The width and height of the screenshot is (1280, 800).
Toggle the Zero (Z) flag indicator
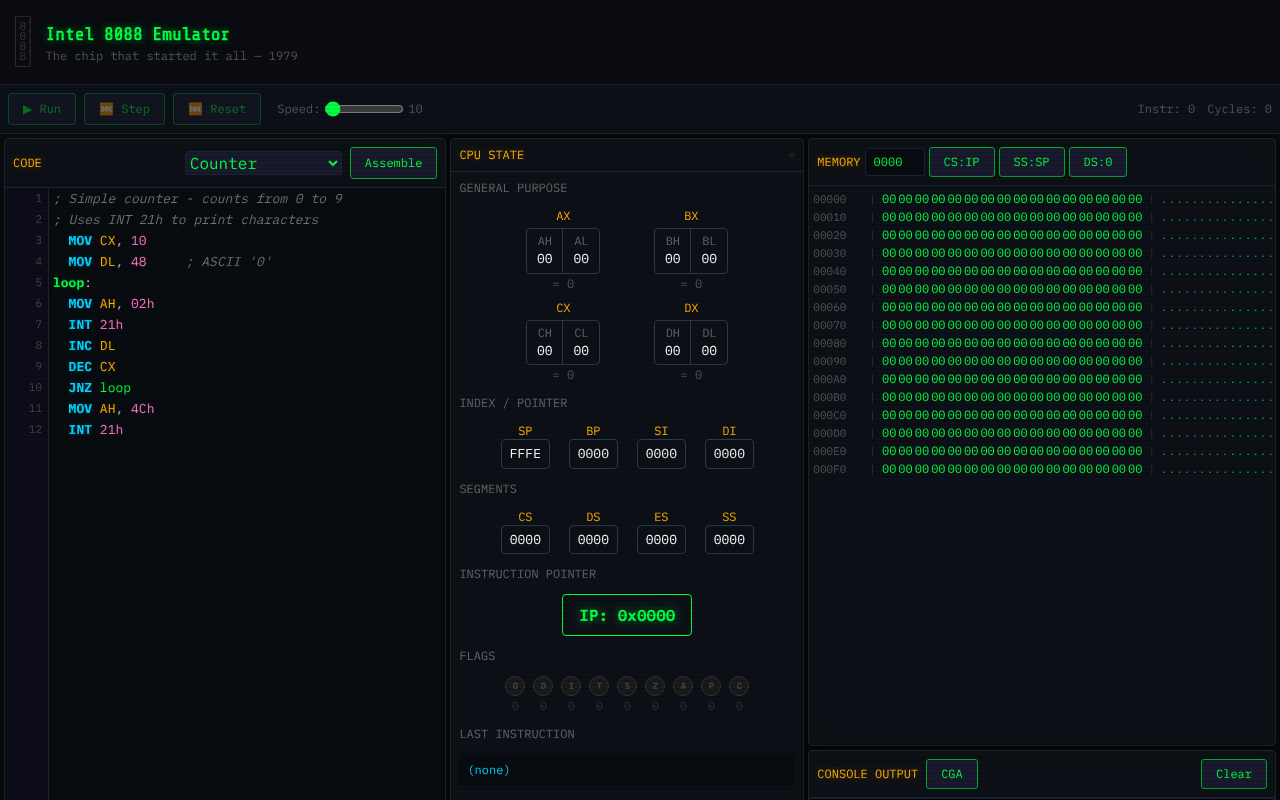click(x=655, y=686)
